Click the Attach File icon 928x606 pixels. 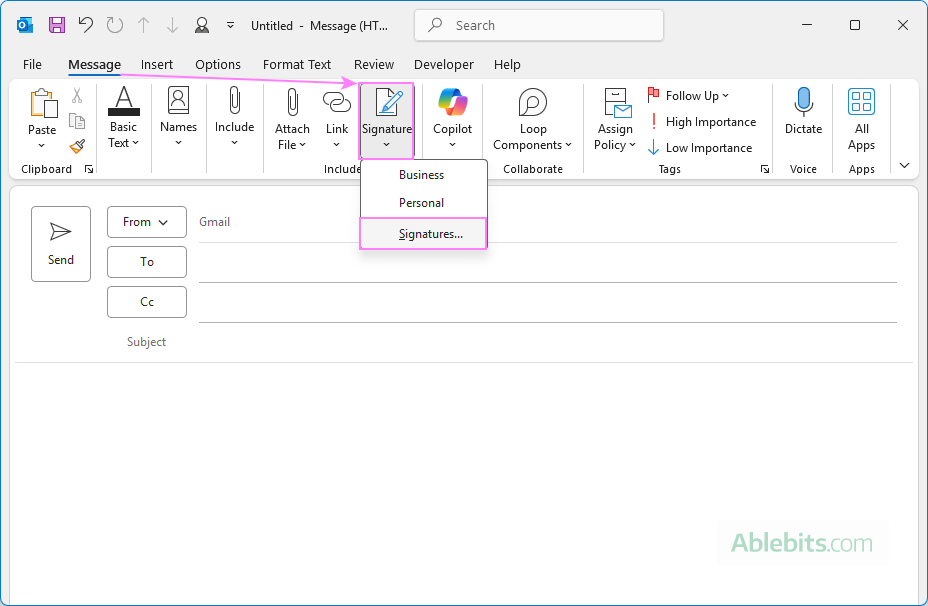tap(291, 103)
